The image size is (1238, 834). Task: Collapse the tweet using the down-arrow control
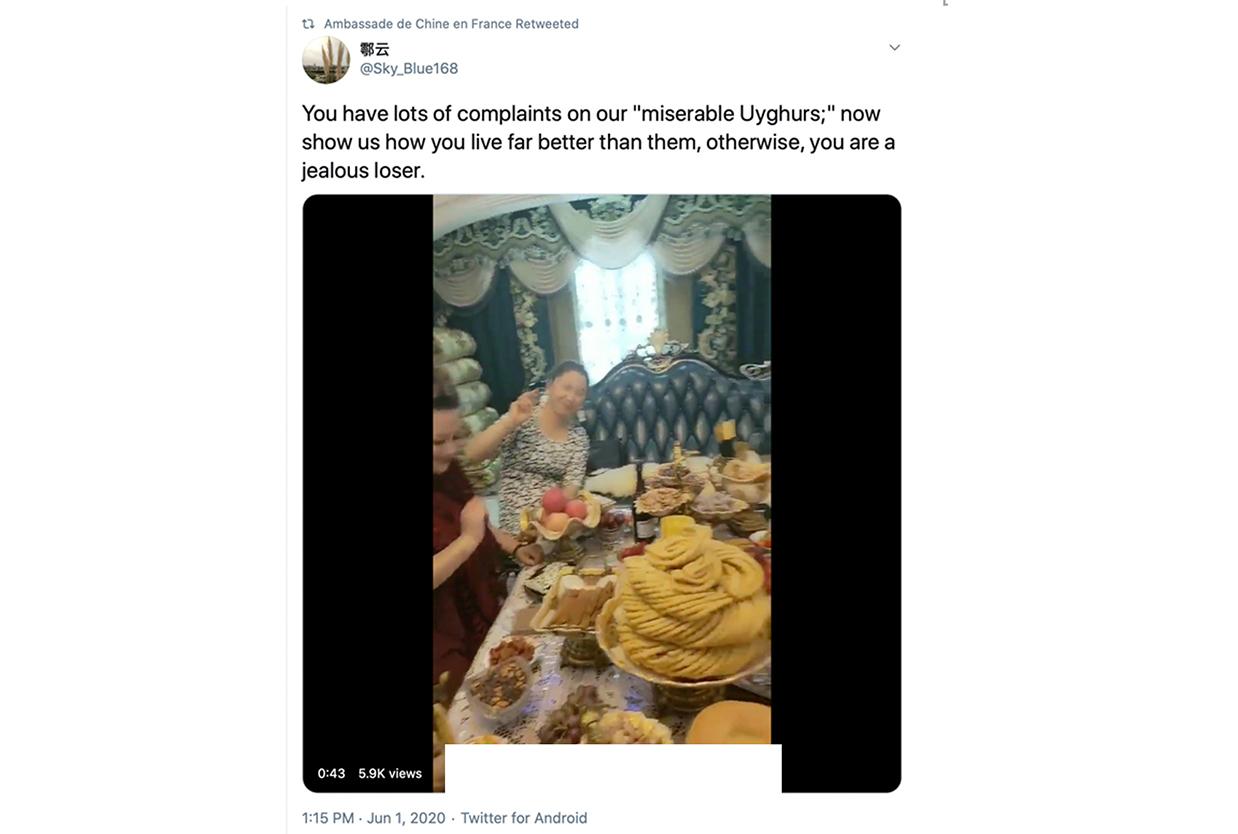[893, 46]
